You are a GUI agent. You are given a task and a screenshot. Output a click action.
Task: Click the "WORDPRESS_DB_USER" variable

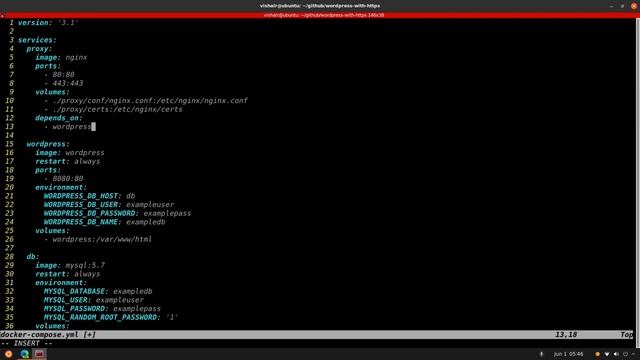81,204
